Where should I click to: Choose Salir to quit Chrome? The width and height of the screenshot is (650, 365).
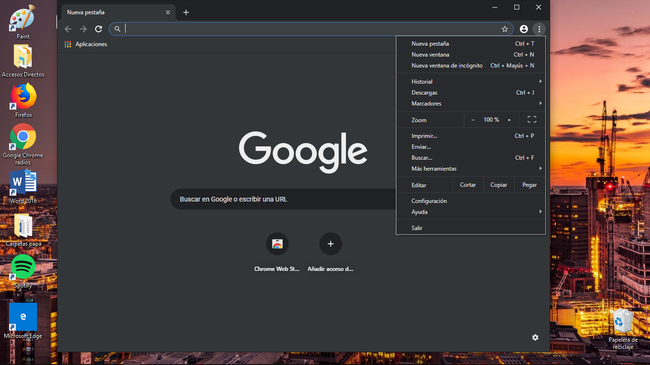coord(471,228)
